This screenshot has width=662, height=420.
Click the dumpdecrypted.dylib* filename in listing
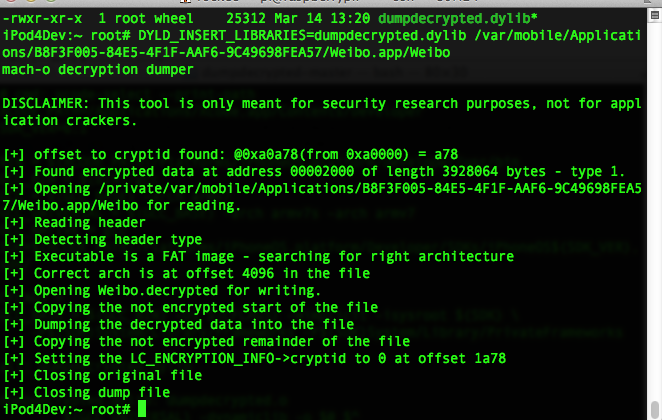(458, 19)
